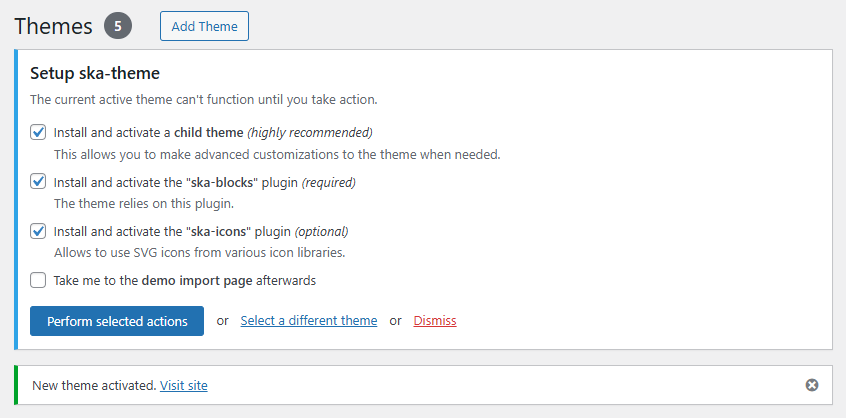
Task: Click the "SVG icons" description text
Action: click(x=199, y=252)
